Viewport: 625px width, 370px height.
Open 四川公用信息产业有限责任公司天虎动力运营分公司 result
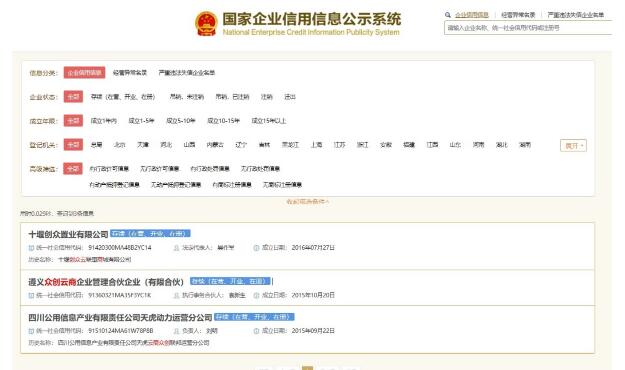coord(120,318)
